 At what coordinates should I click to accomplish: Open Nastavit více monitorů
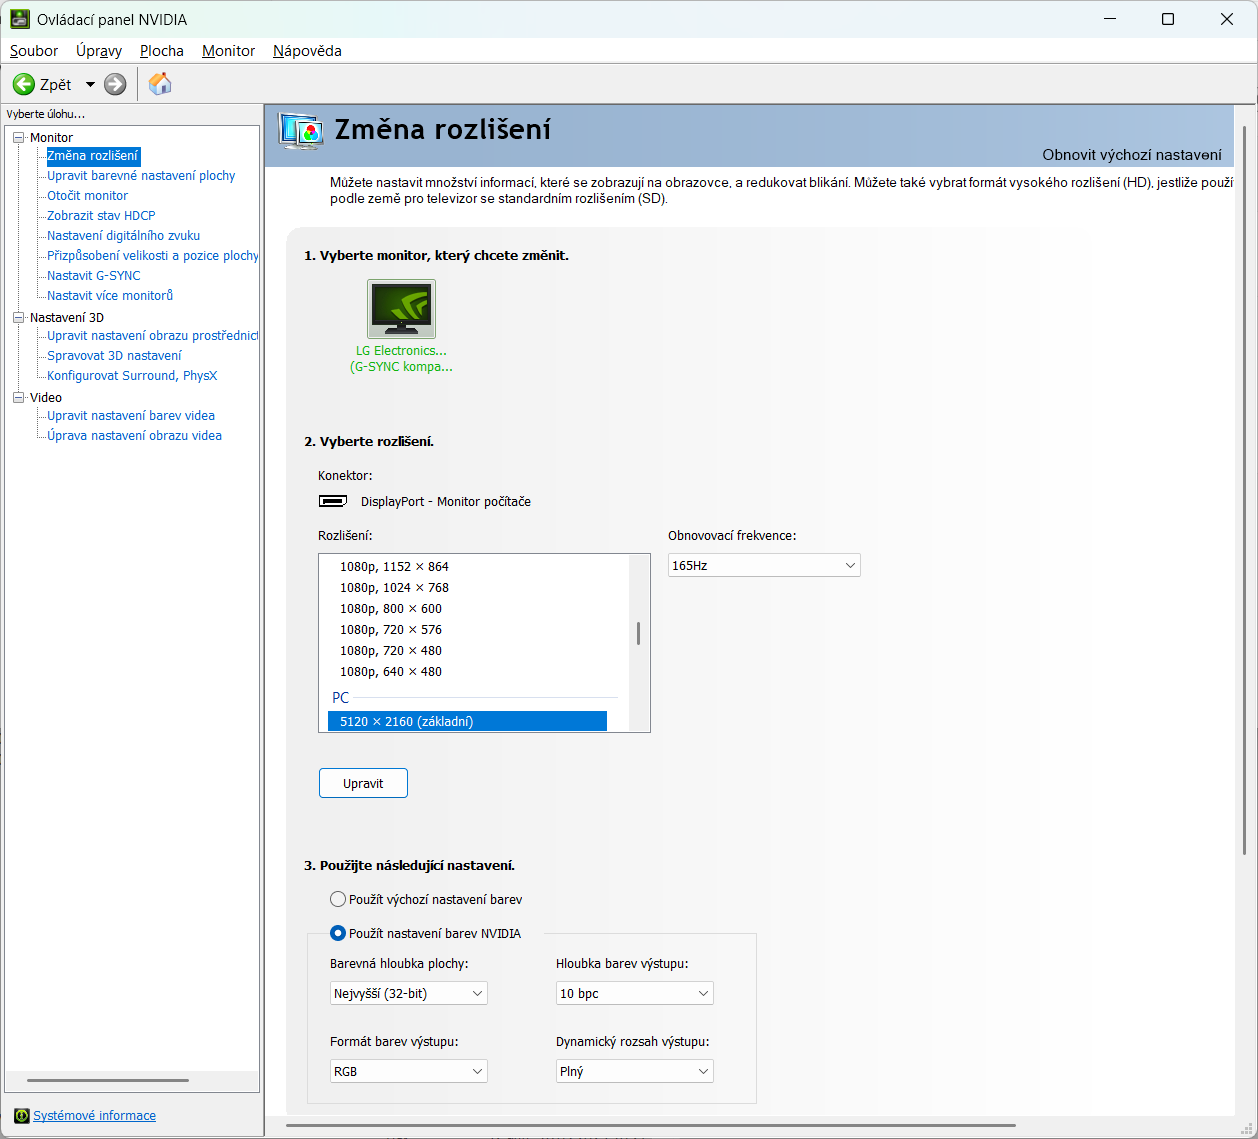110,296
